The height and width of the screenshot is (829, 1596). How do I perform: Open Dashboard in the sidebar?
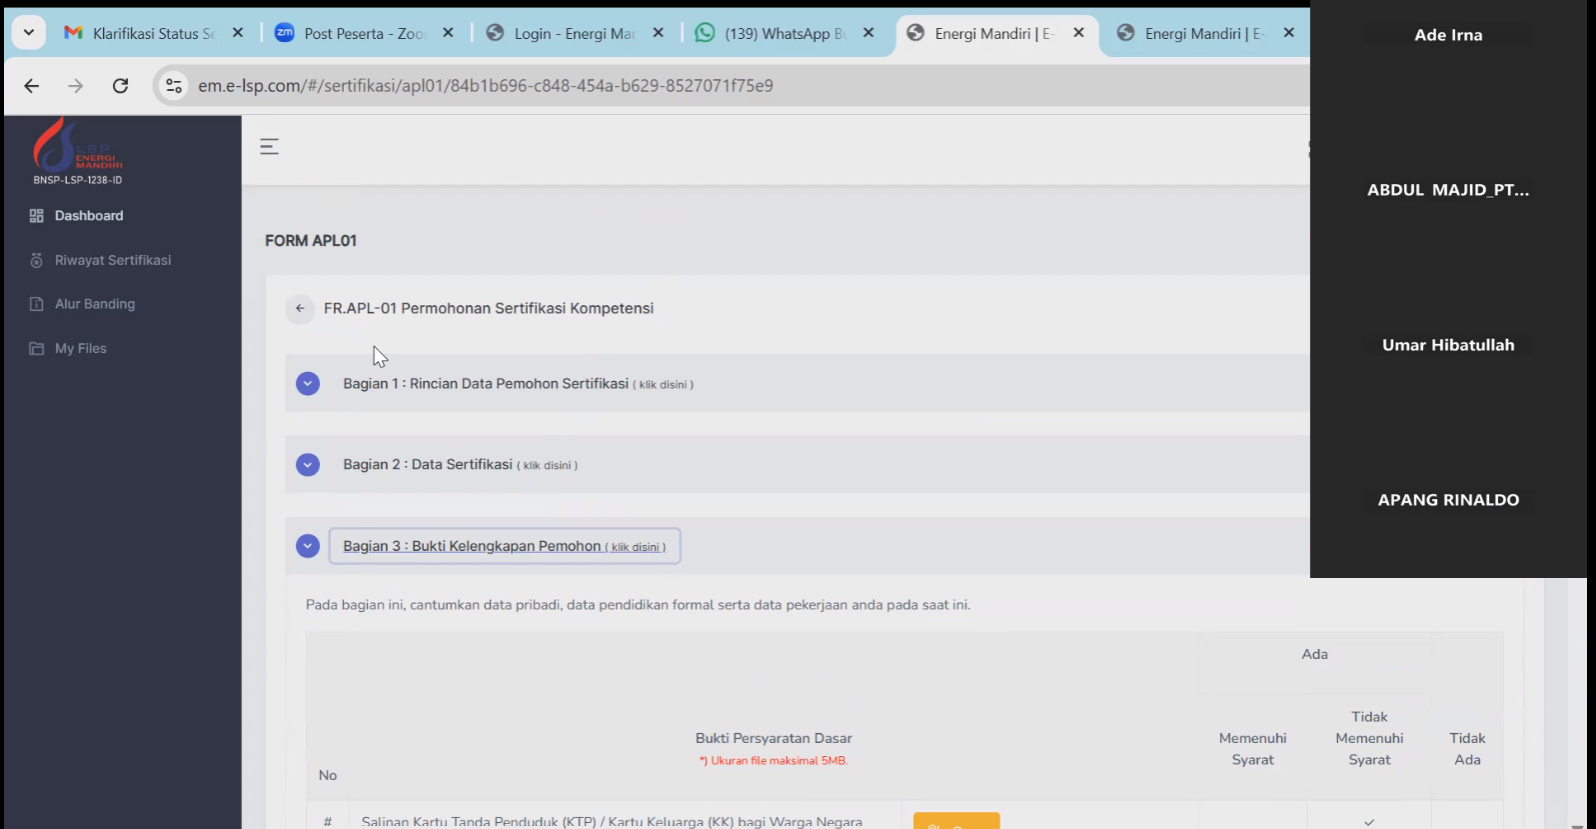coord(89,216)
